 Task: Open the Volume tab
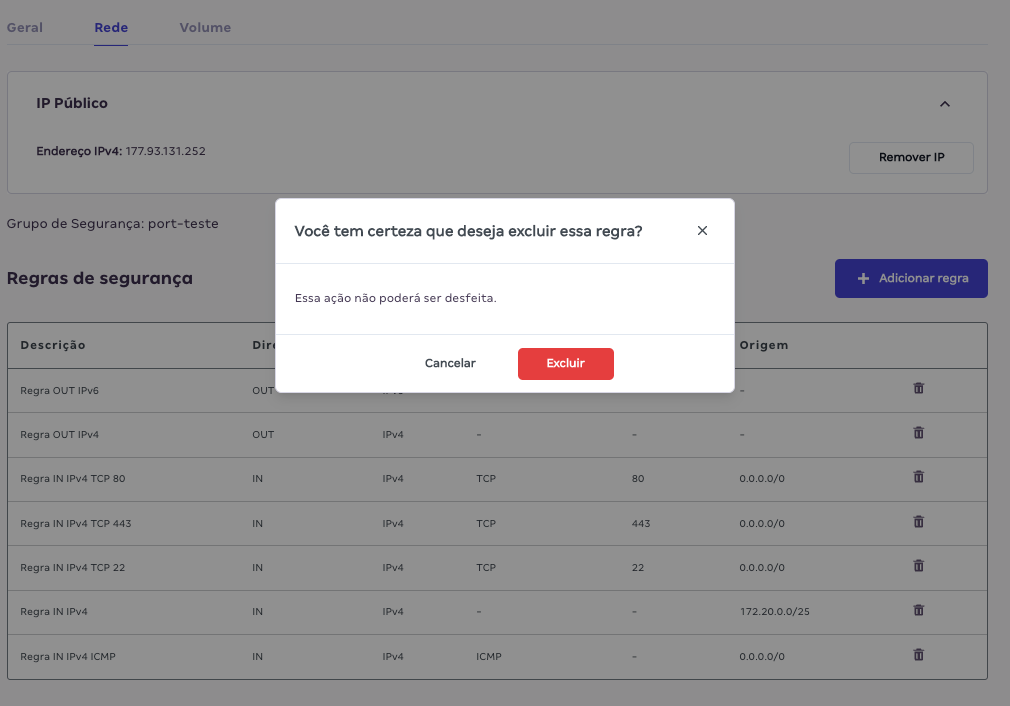click(205, 28)
